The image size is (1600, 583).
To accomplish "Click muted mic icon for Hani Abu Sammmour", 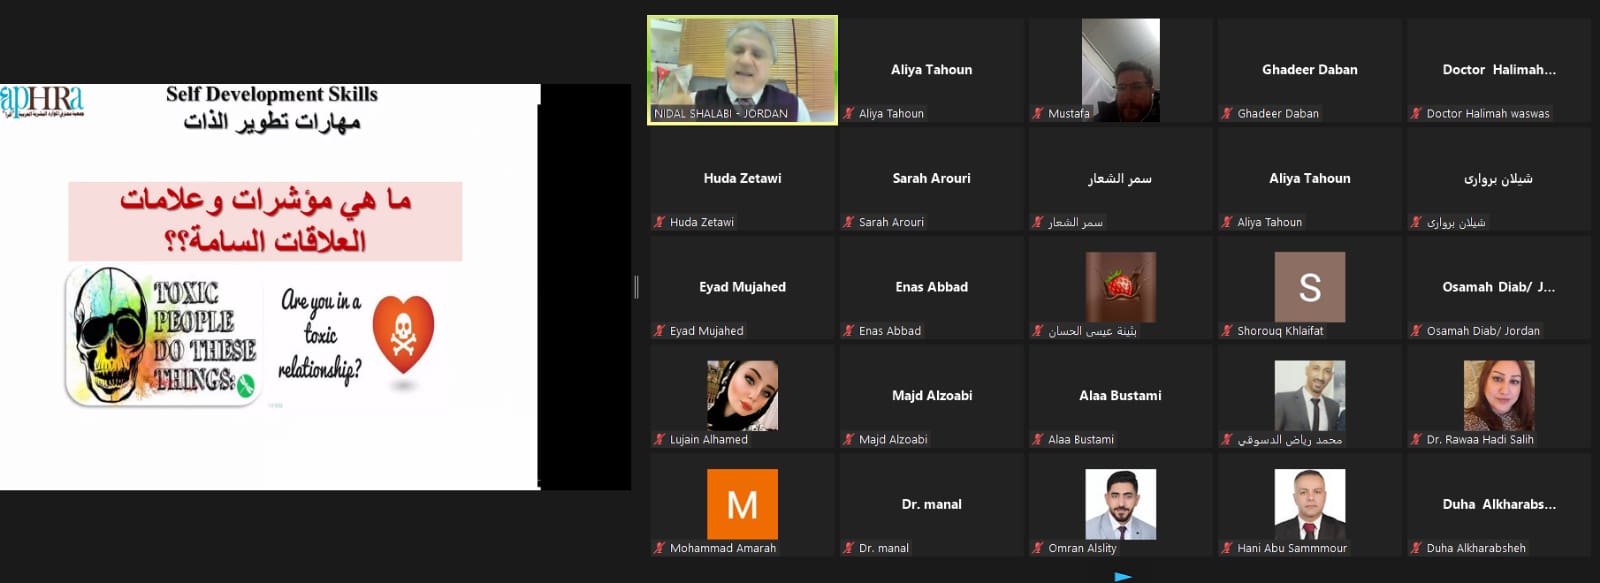I will coord(1227,548).
